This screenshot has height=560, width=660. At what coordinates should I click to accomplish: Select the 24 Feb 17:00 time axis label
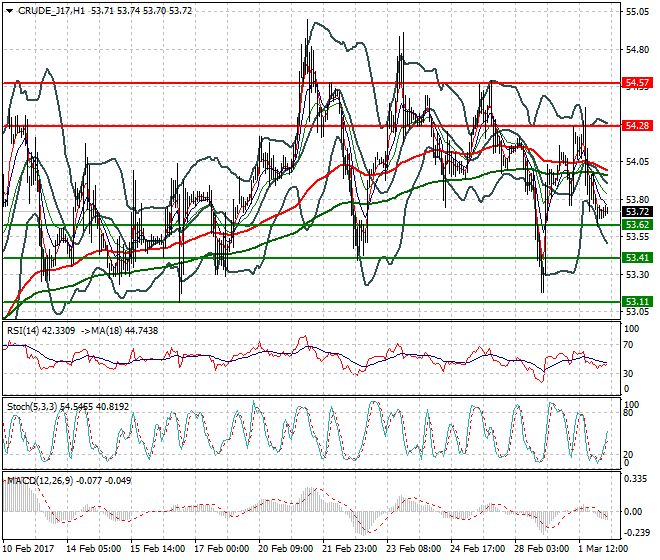tap(478, 549)
